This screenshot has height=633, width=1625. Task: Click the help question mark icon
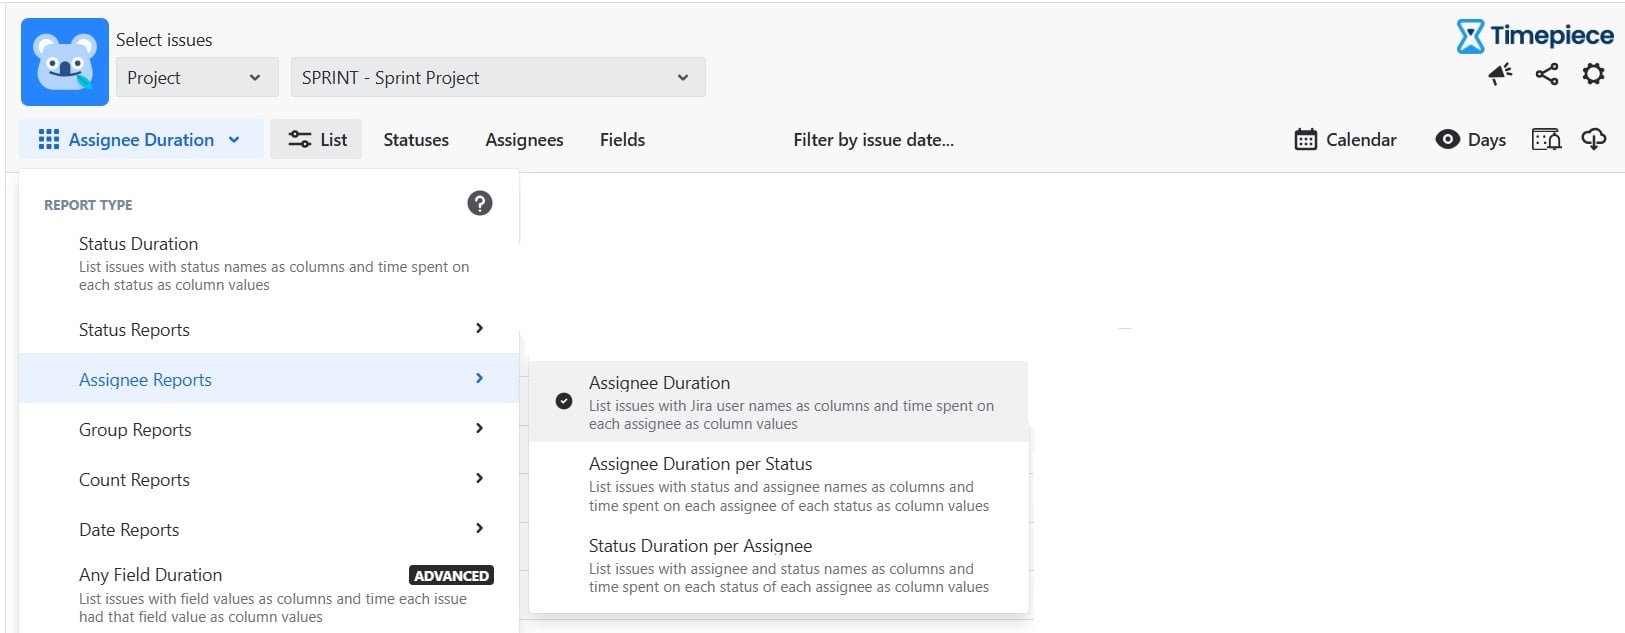tap(480, 203)
